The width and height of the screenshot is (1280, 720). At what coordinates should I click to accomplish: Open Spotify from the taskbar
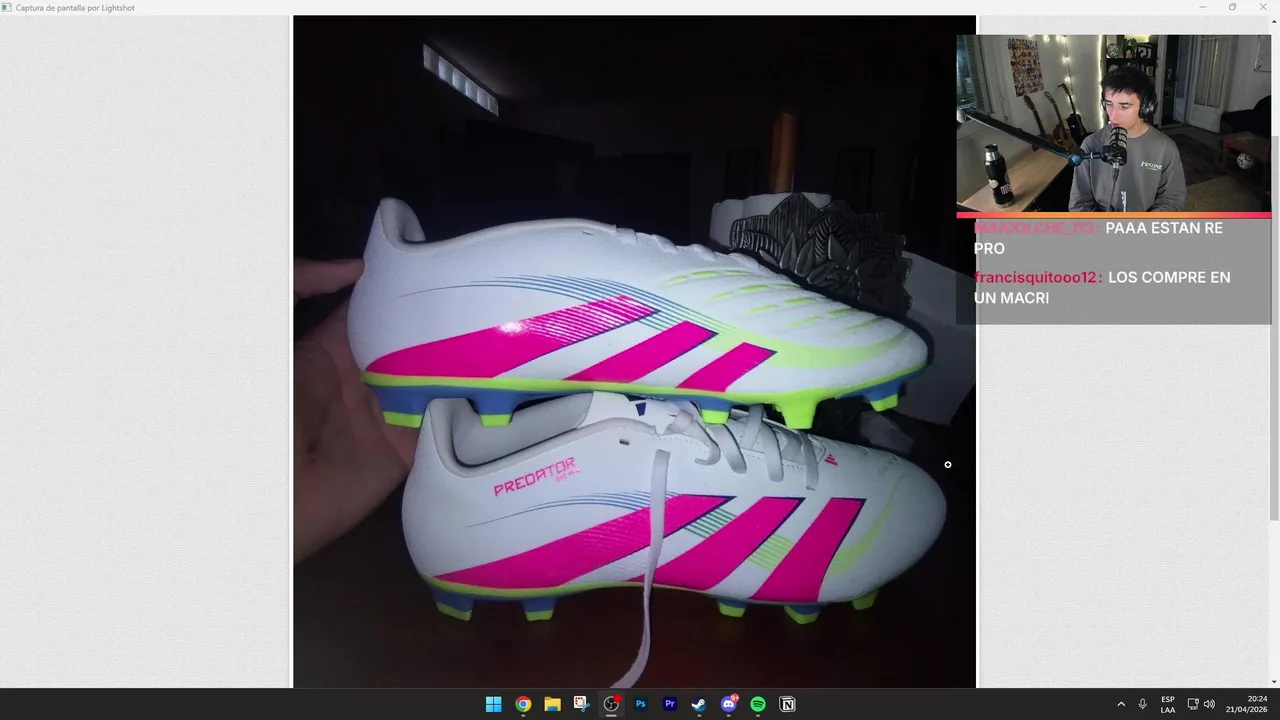coord(758,704)
